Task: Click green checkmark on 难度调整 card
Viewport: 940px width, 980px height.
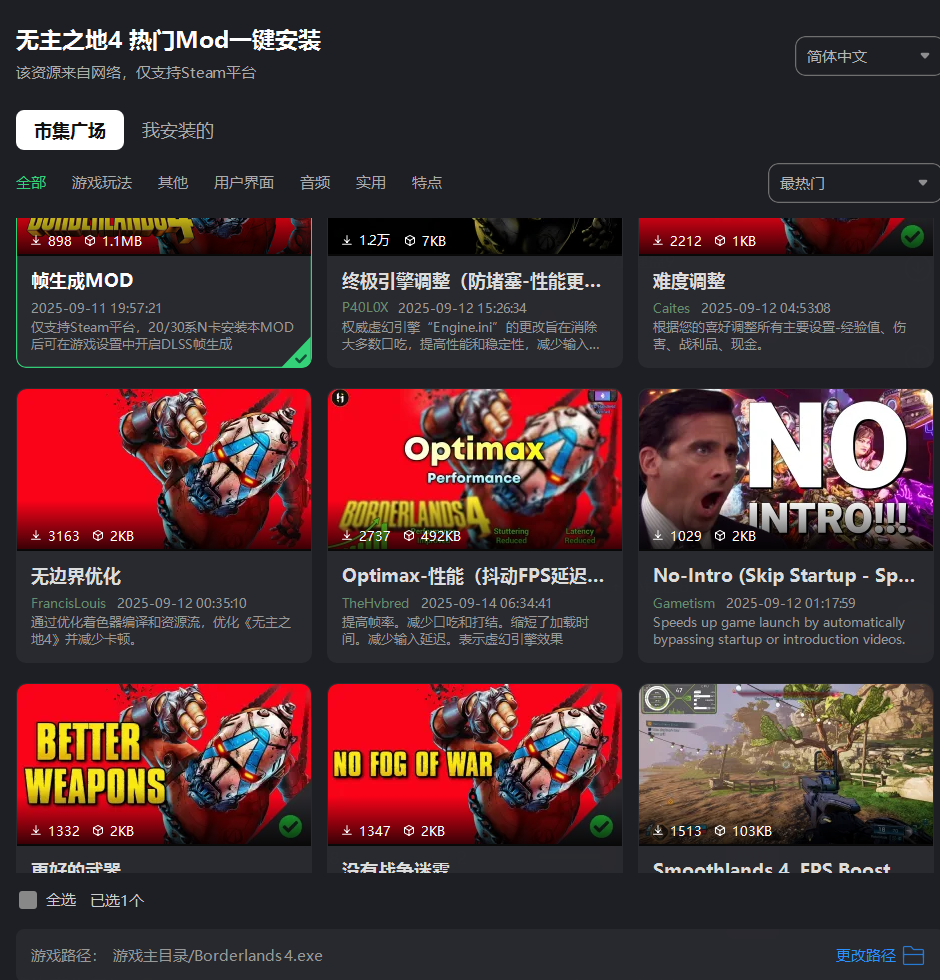Action: click(911, 236)
